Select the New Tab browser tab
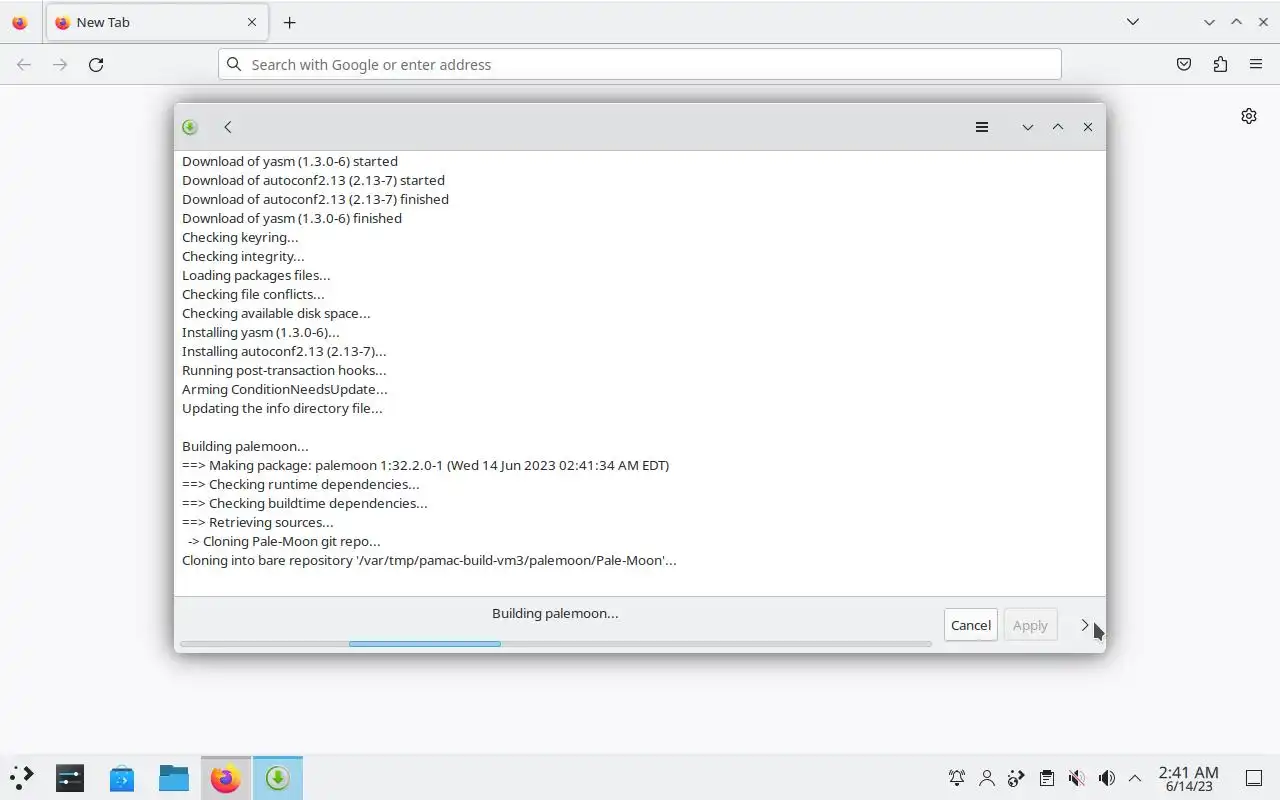This screenshot has height=800, width=1280. point(156,22)
